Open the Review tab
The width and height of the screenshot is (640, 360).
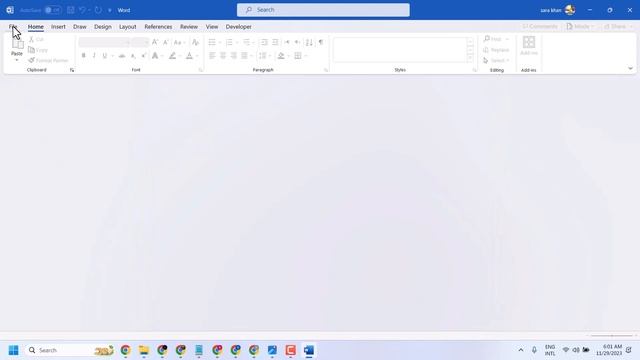coord(189,27)
